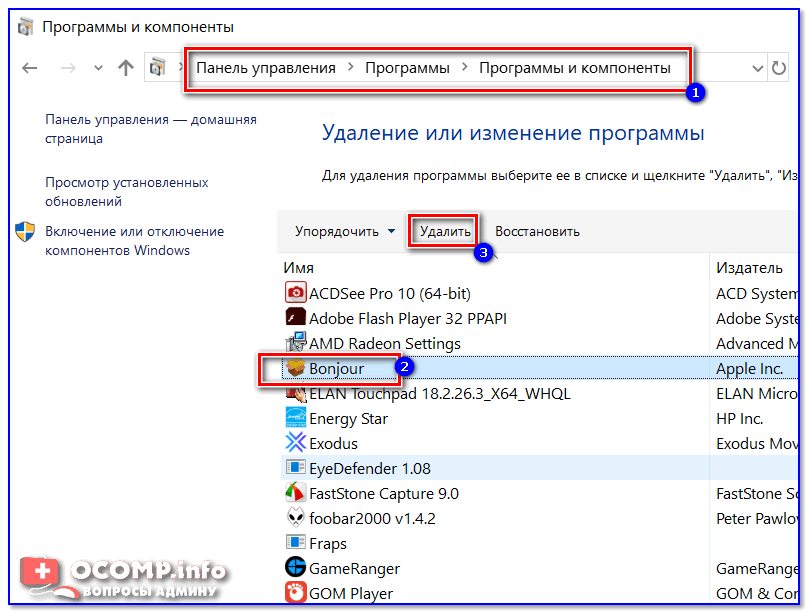808x613 pixels.
Task: Select ELAN Touchpad 18.2.26.3_X64_WHQL entry
Action: [x=440, y=394]
